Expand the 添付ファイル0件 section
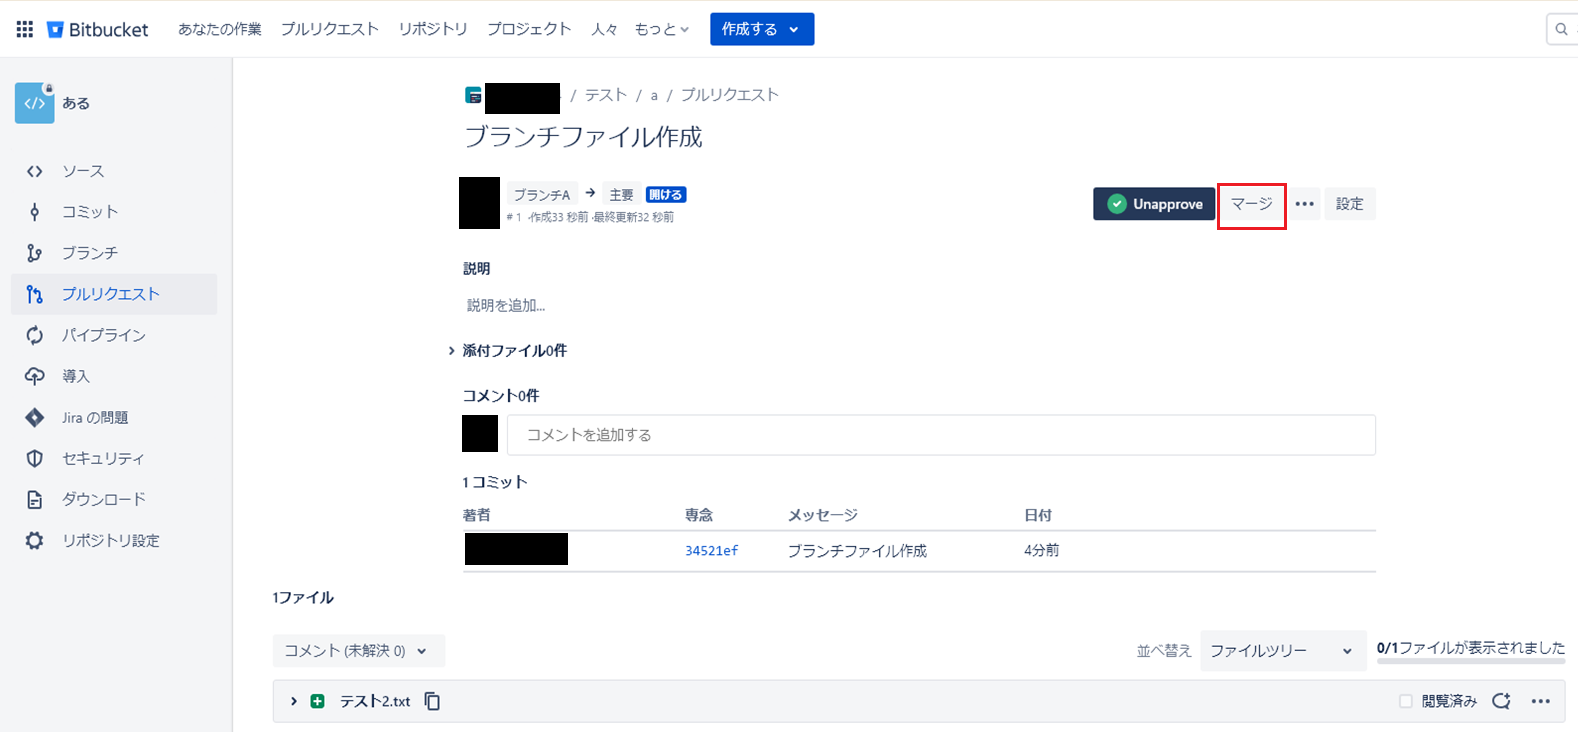 [451, 351]
